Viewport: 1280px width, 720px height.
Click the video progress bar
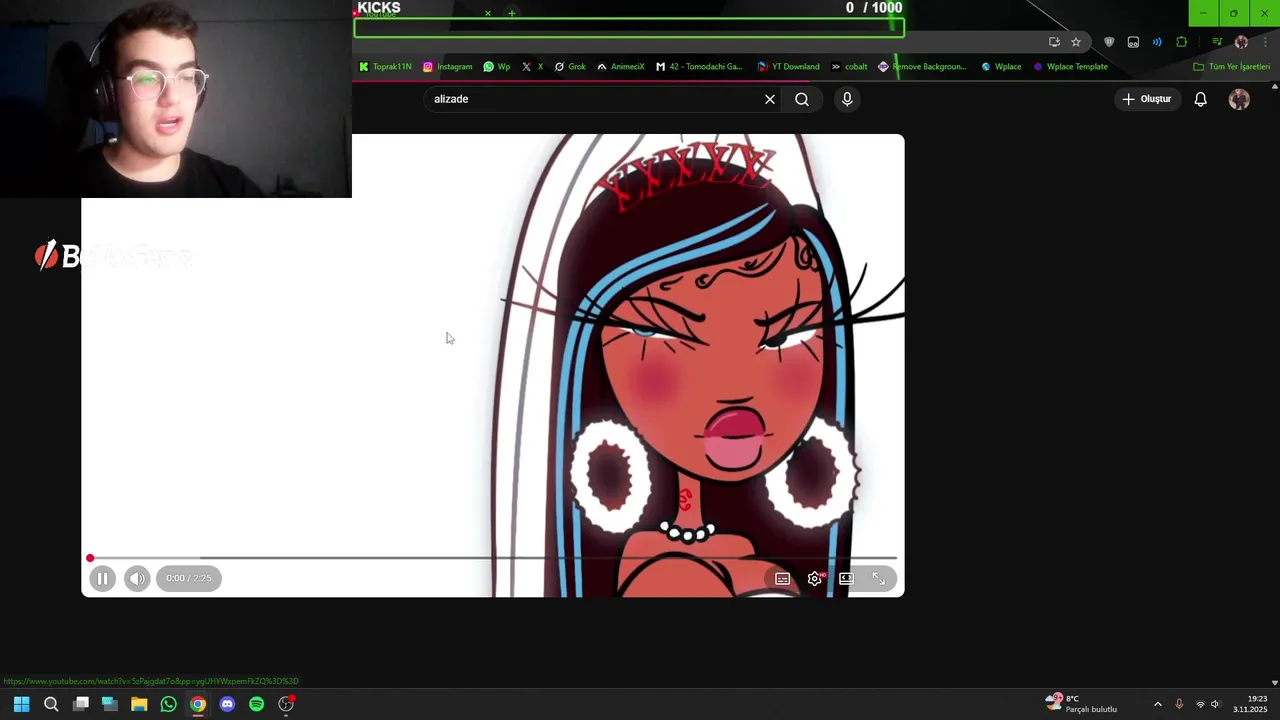(x=493, y=558)
